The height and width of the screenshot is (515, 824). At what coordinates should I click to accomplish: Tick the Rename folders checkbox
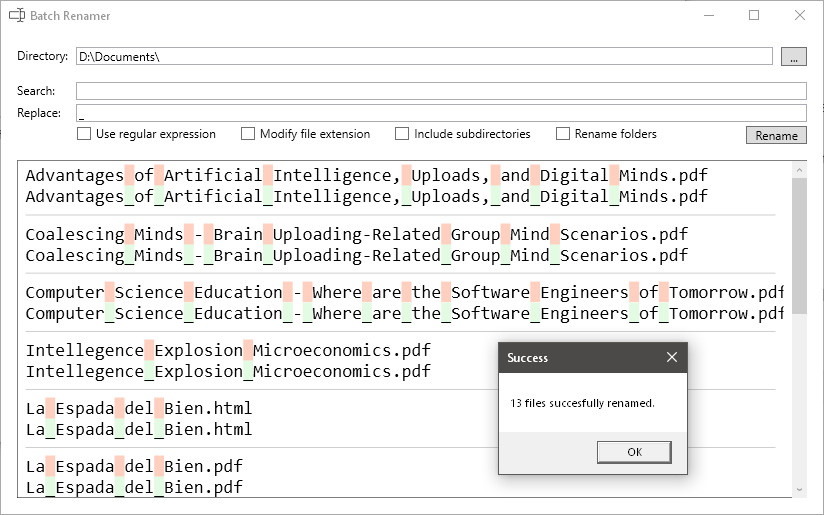point(563,134)
